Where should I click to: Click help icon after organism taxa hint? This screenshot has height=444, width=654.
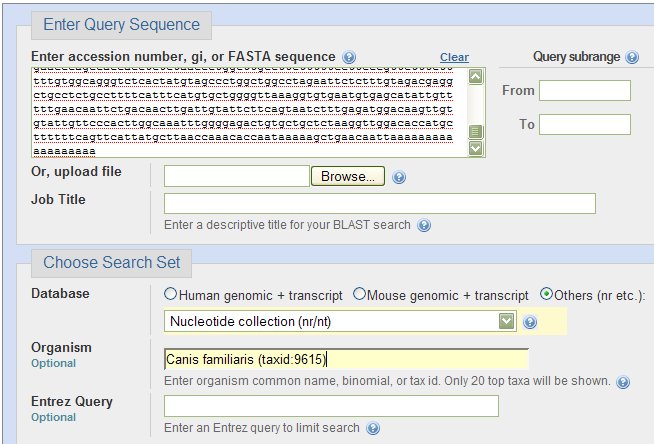(623, 382)
